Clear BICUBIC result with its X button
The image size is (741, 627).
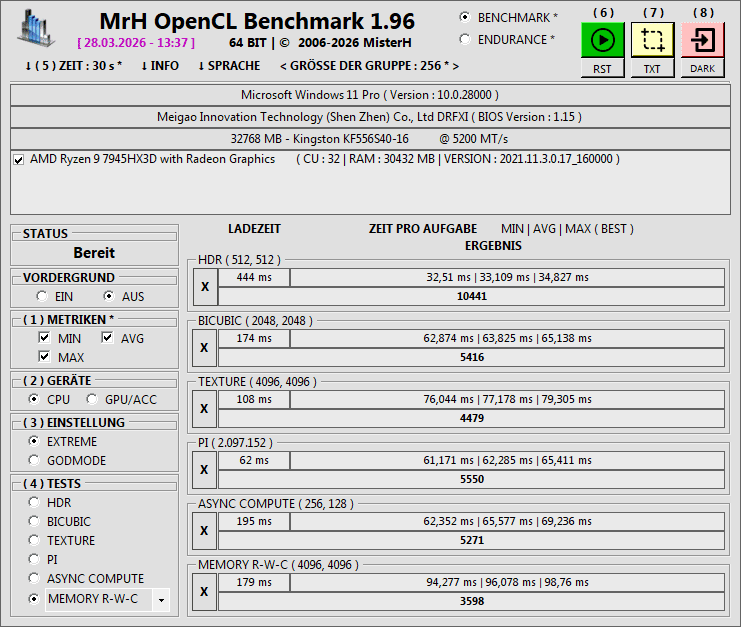pyautogui.click(x=204, y=348)
